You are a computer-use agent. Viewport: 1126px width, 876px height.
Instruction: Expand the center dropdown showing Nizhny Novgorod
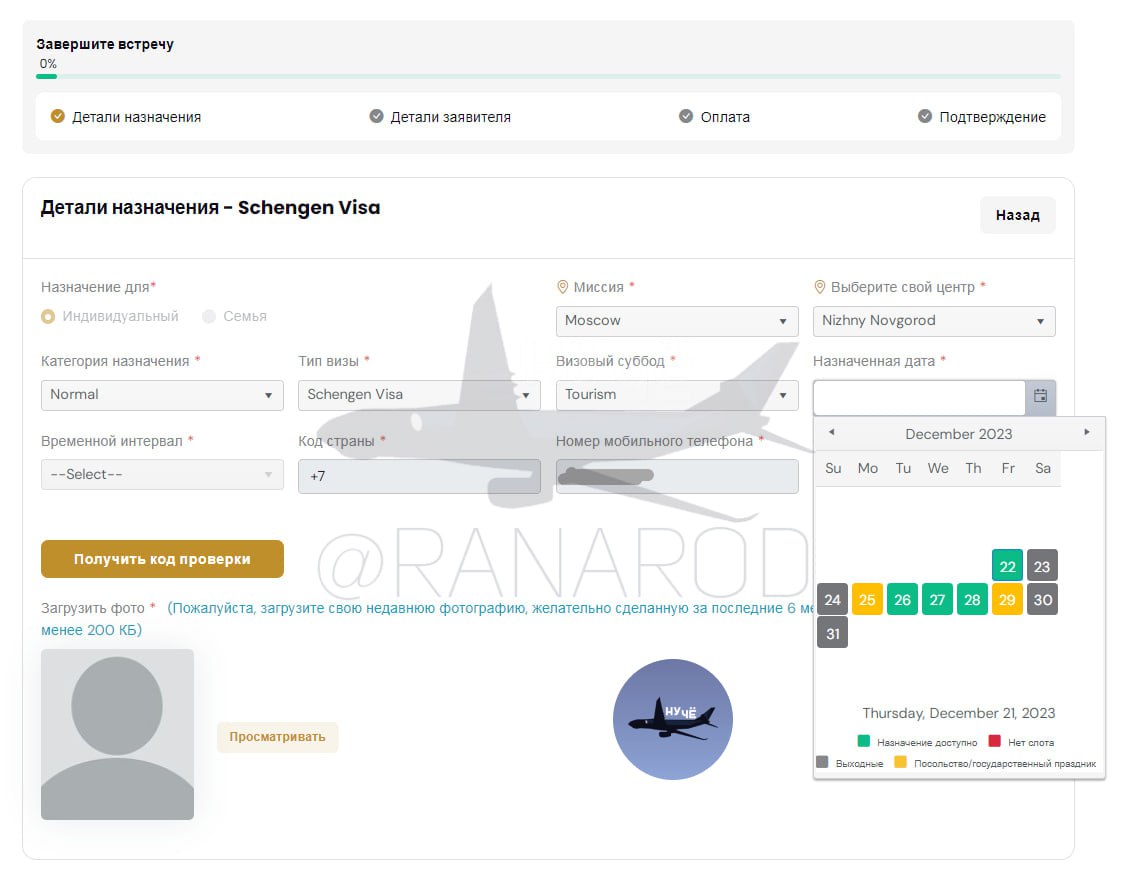coord(933,321)
